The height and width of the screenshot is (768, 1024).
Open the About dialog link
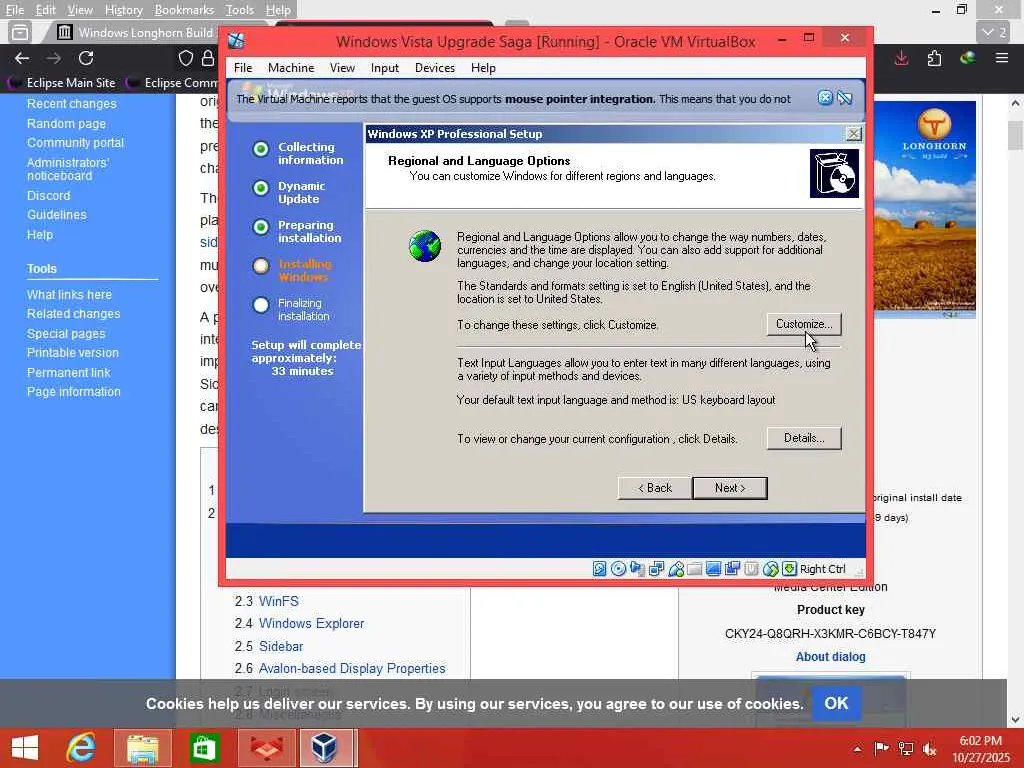[831, 657]
